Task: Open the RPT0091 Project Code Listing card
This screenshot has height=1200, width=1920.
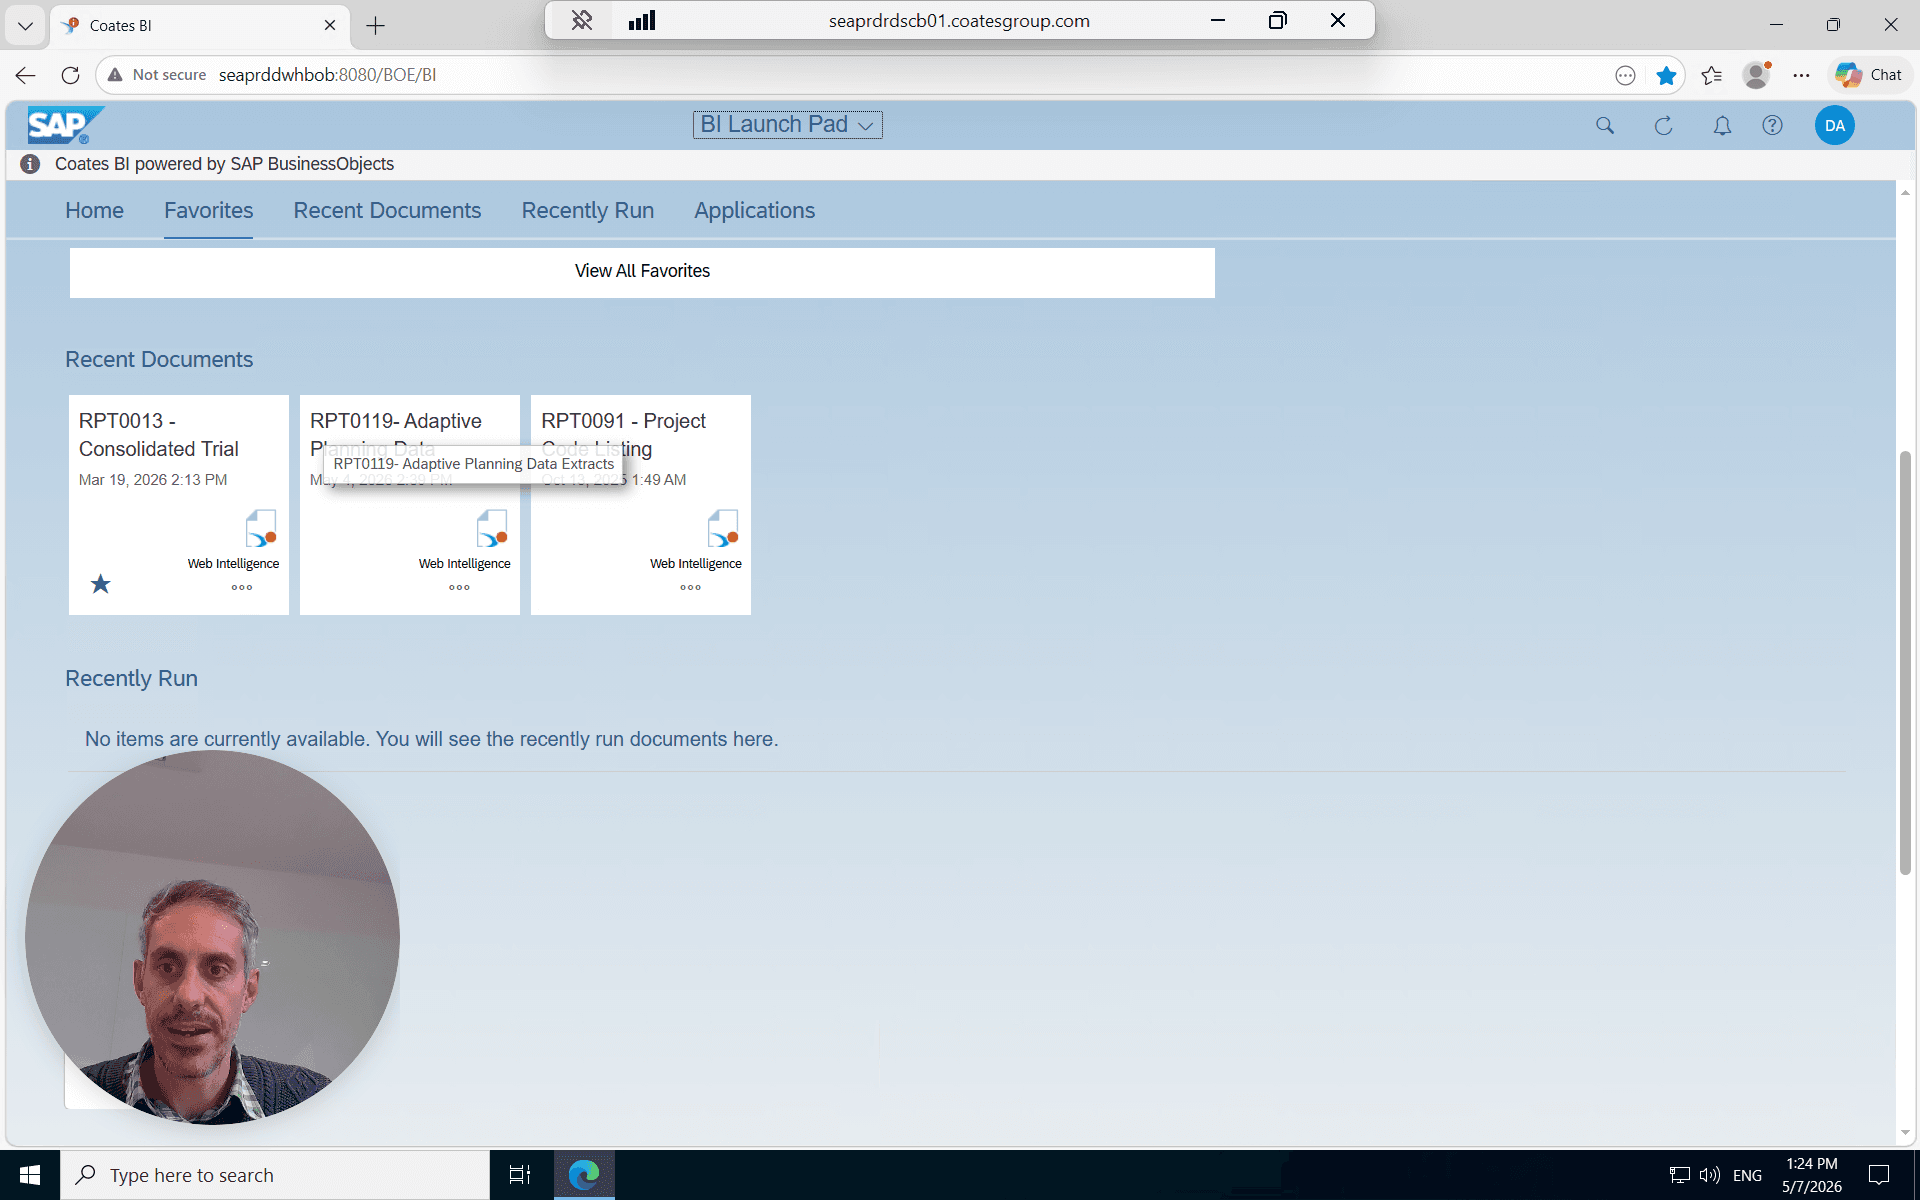Action: pyautogui.click(x=640, y=504)
